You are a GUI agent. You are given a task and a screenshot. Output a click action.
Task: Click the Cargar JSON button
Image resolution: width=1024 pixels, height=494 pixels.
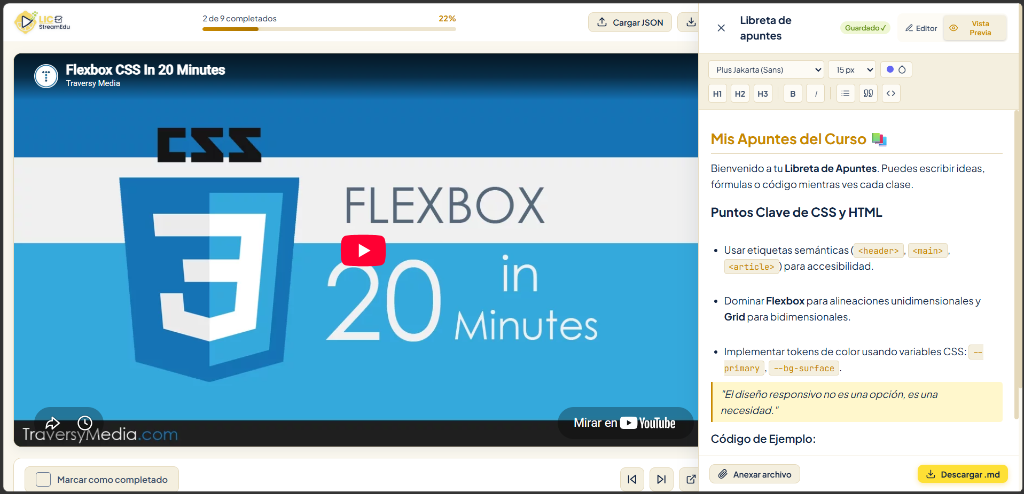click(x=630, y=22)
